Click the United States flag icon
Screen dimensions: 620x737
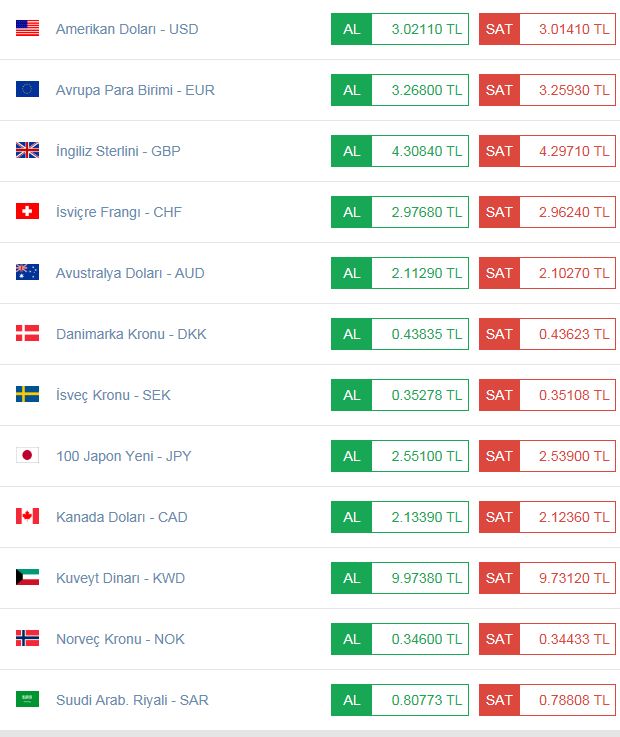[x=27, y=28]
